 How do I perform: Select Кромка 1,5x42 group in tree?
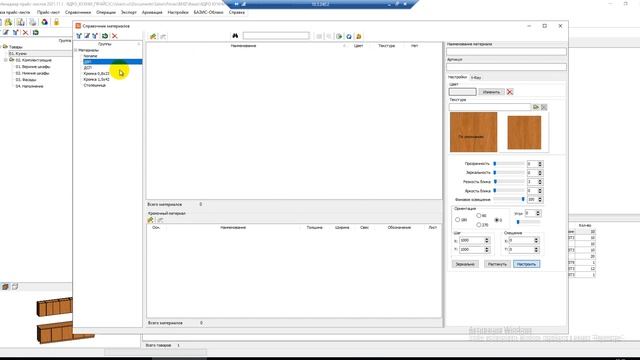[96, 80]
